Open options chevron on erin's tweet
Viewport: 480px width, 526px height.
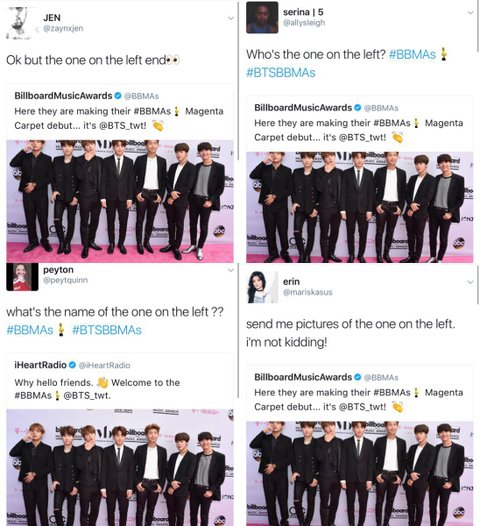(x=471, y=282)
